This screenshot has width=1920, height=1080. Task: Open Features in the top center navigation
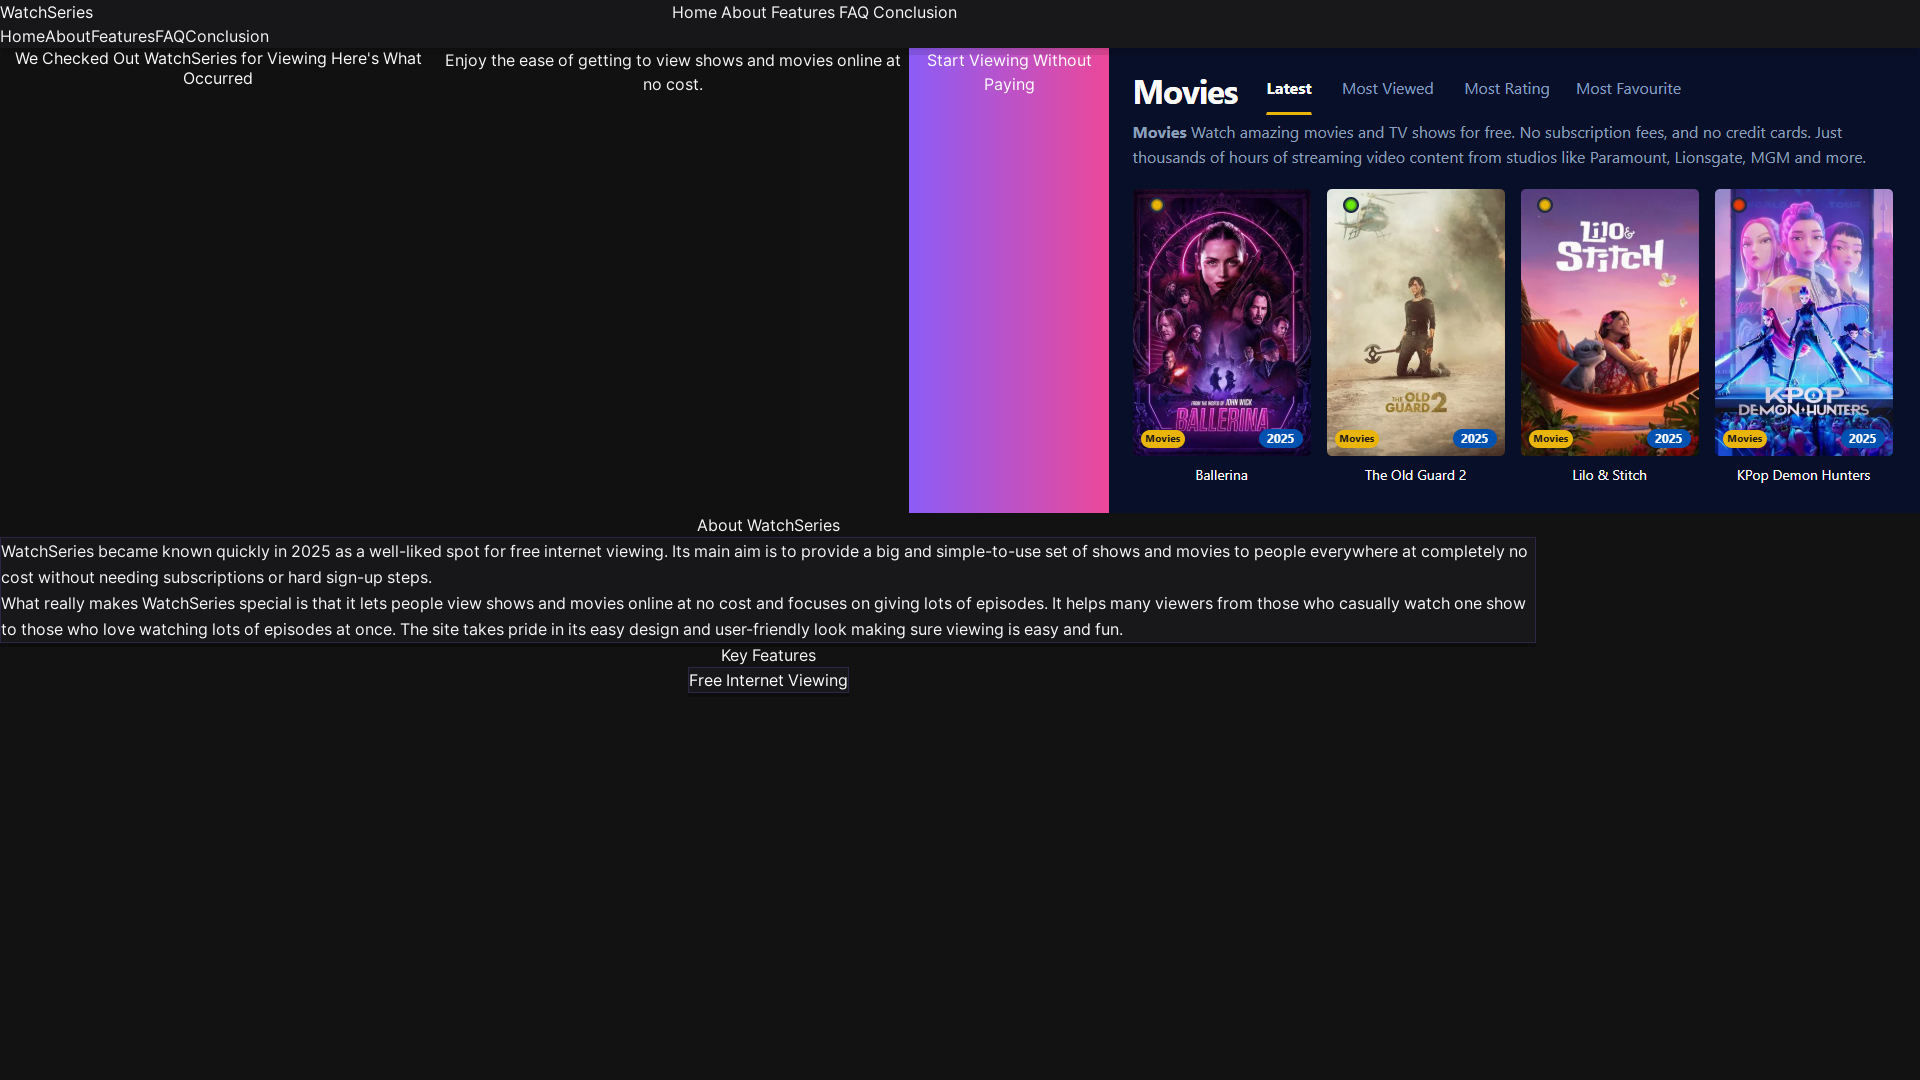coord(802,12)
